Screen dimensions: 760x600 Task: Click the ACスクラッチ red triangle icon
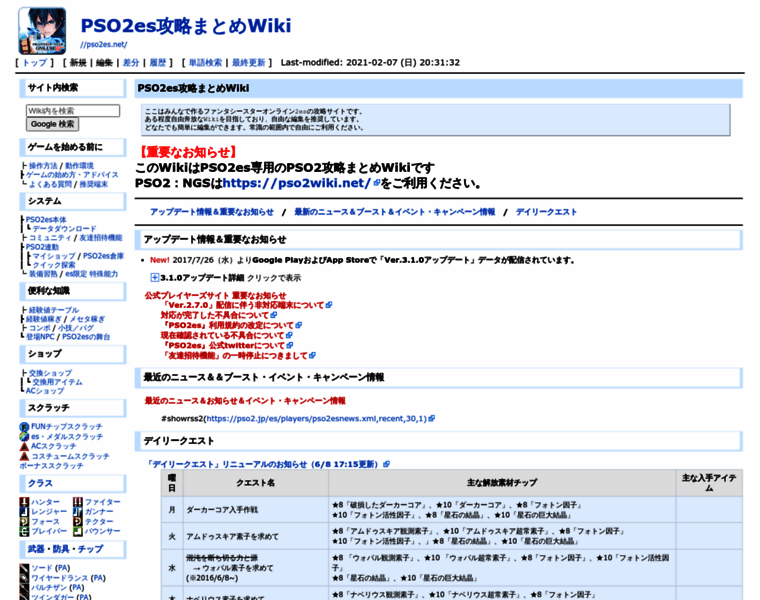point(24,446)
